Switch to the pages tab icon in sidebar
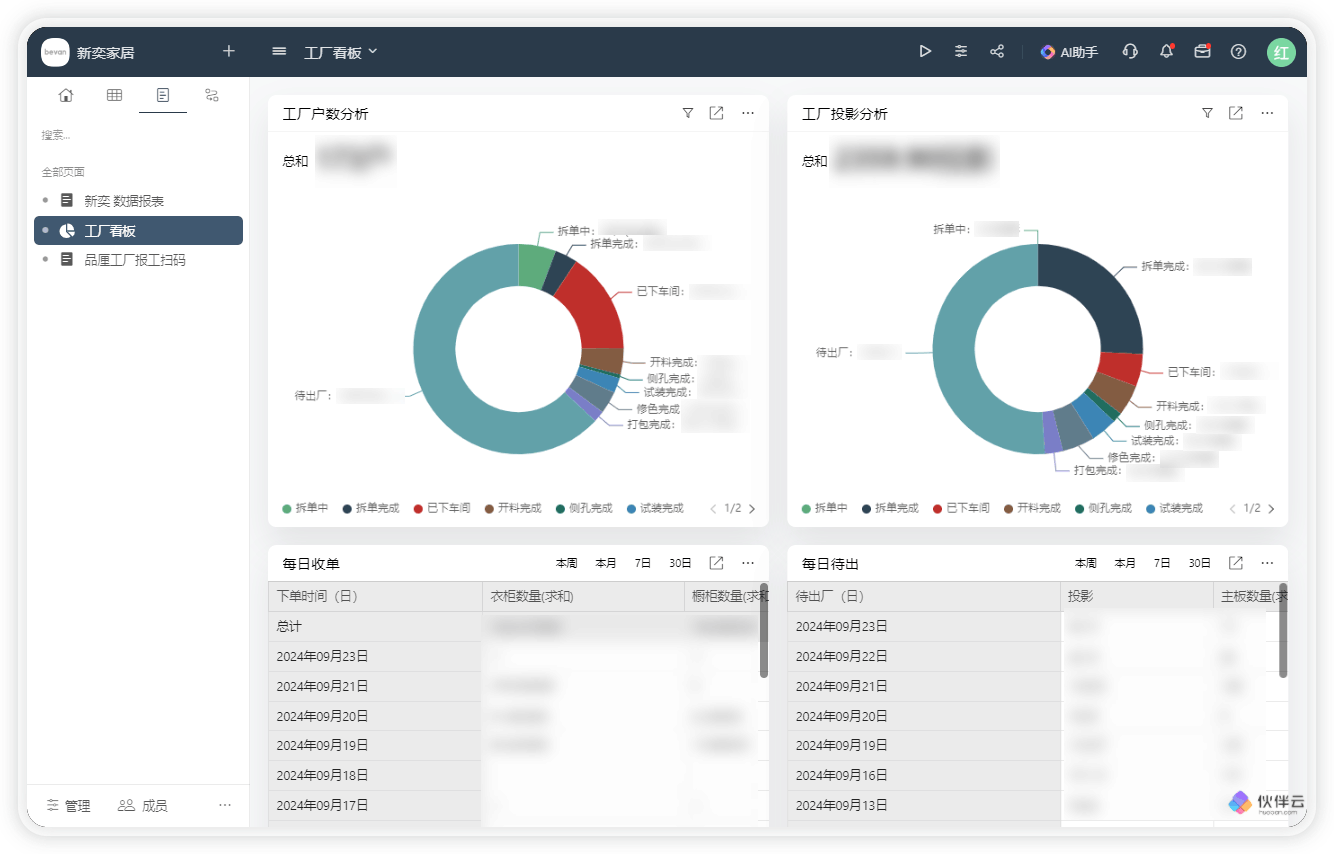 163,95
